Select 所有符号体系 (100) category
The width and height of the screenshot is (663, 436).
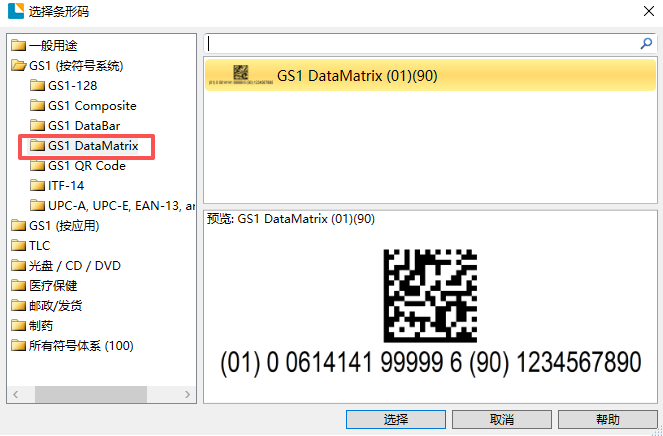tap(80, 346)
